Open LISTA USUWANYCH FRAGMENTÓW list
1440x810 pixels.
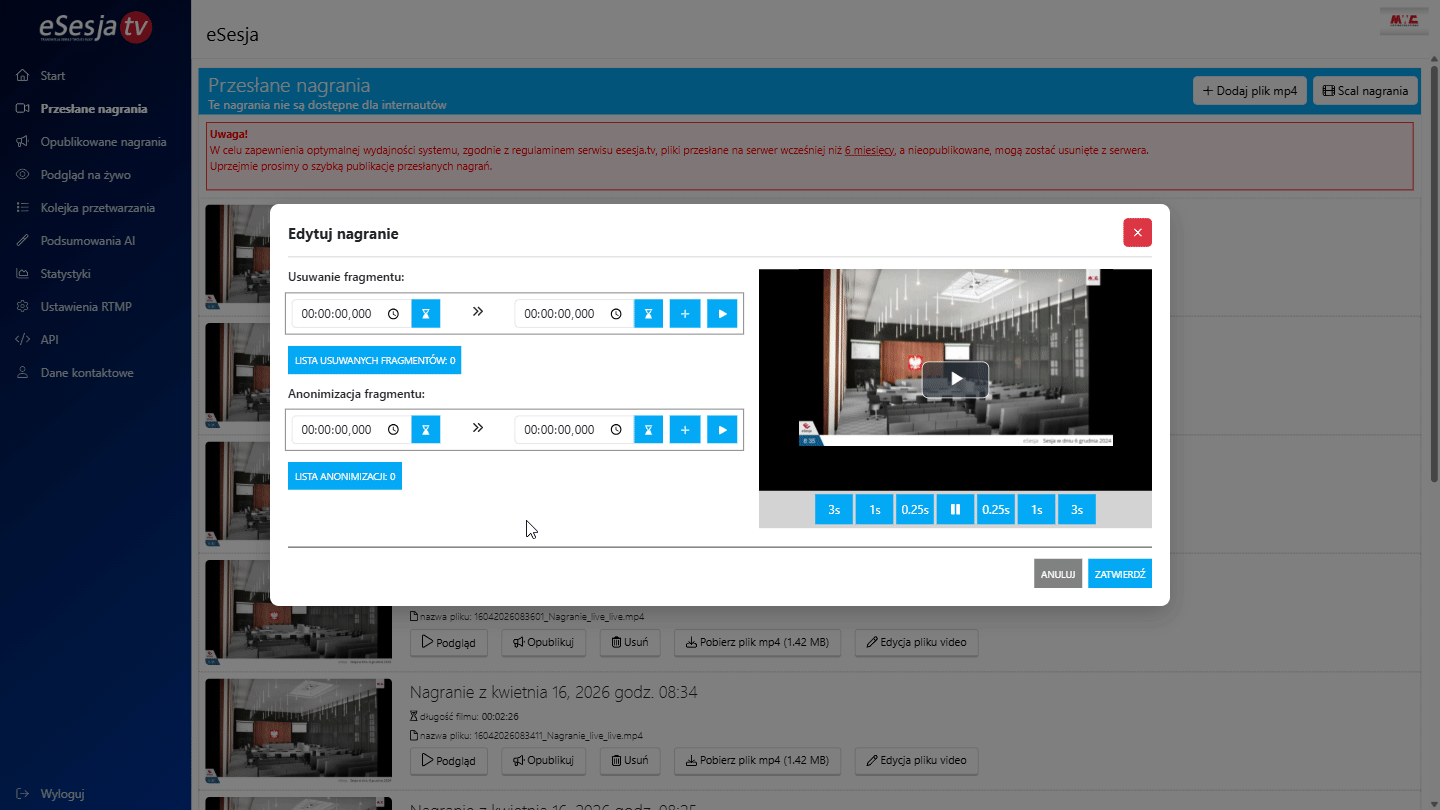(374, 360)
